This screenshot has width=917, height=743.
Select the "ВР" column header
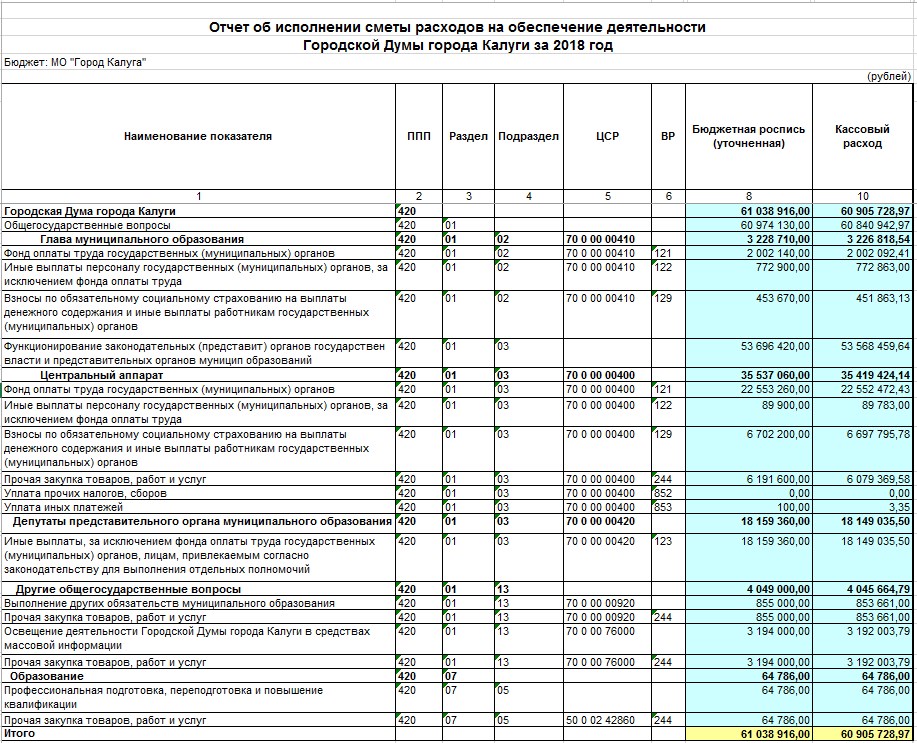pyautogui.click(x=667, y=136)
